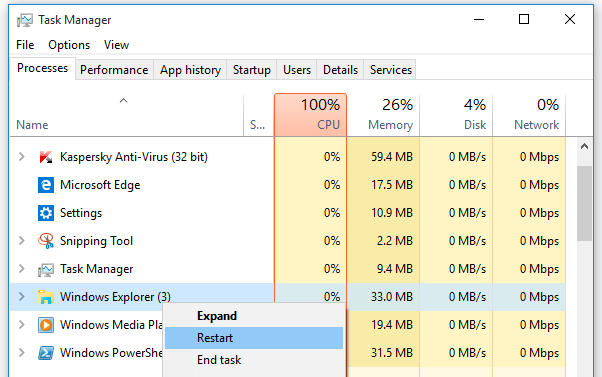Click the 10.9 MB memory value
Image resolution: width=602 pixels, height=377 pixels.
coord(392,213)
